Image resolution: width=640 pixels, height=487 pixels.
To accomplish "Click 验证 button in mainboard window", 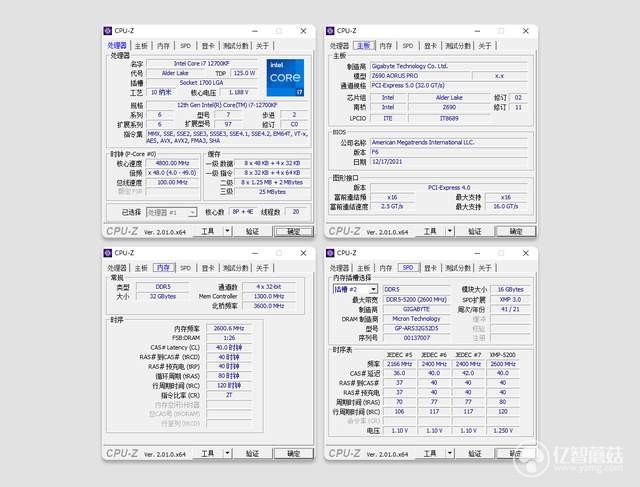I will point(474,231).
